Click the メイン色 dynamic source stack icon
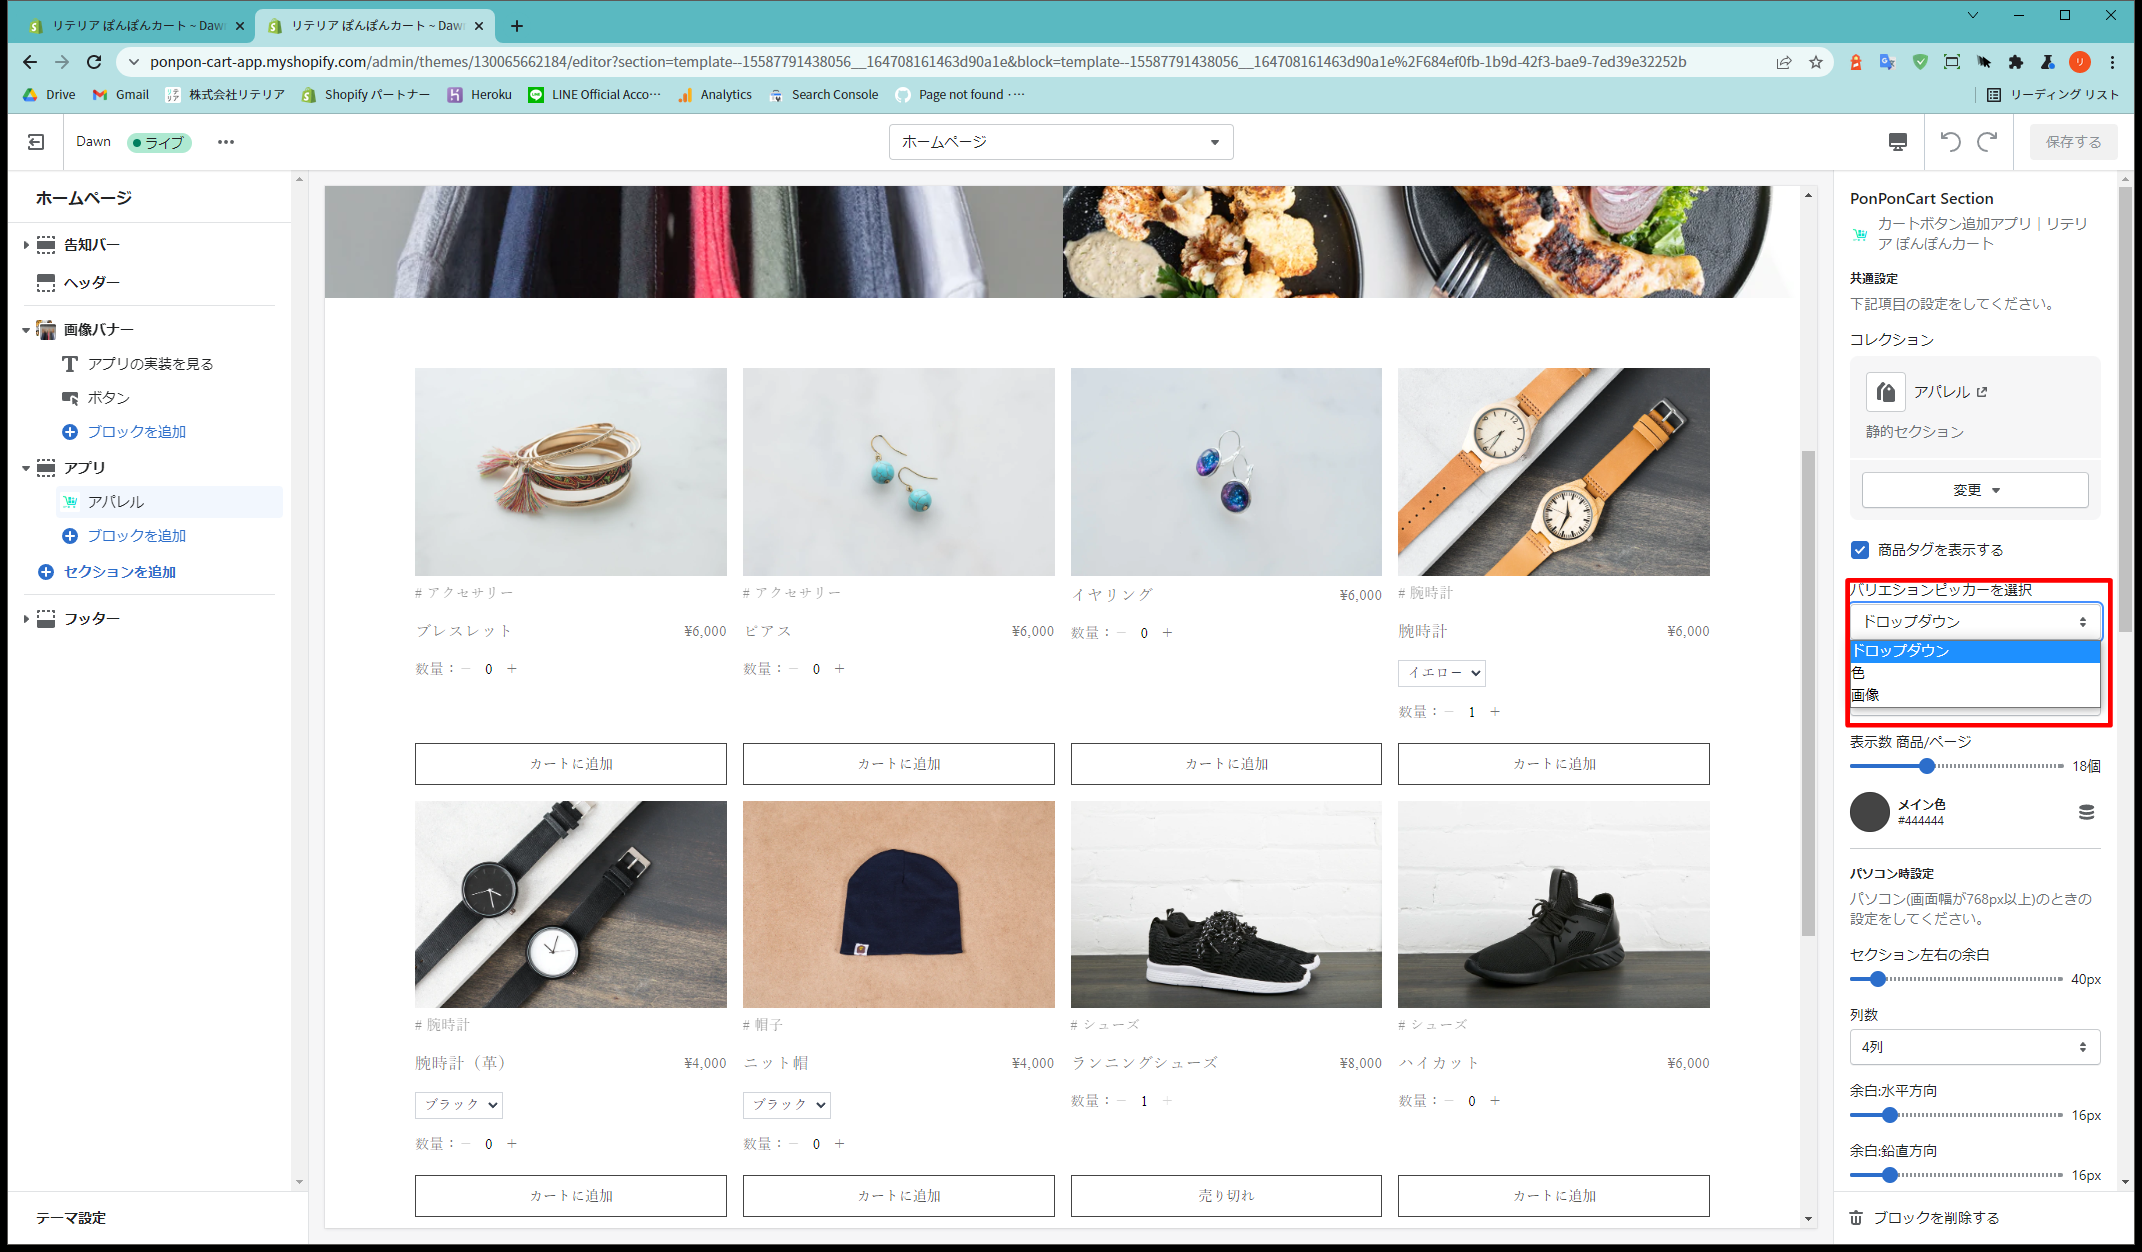Screen dimensions: 2142x1252 [x=2086, y=812]
